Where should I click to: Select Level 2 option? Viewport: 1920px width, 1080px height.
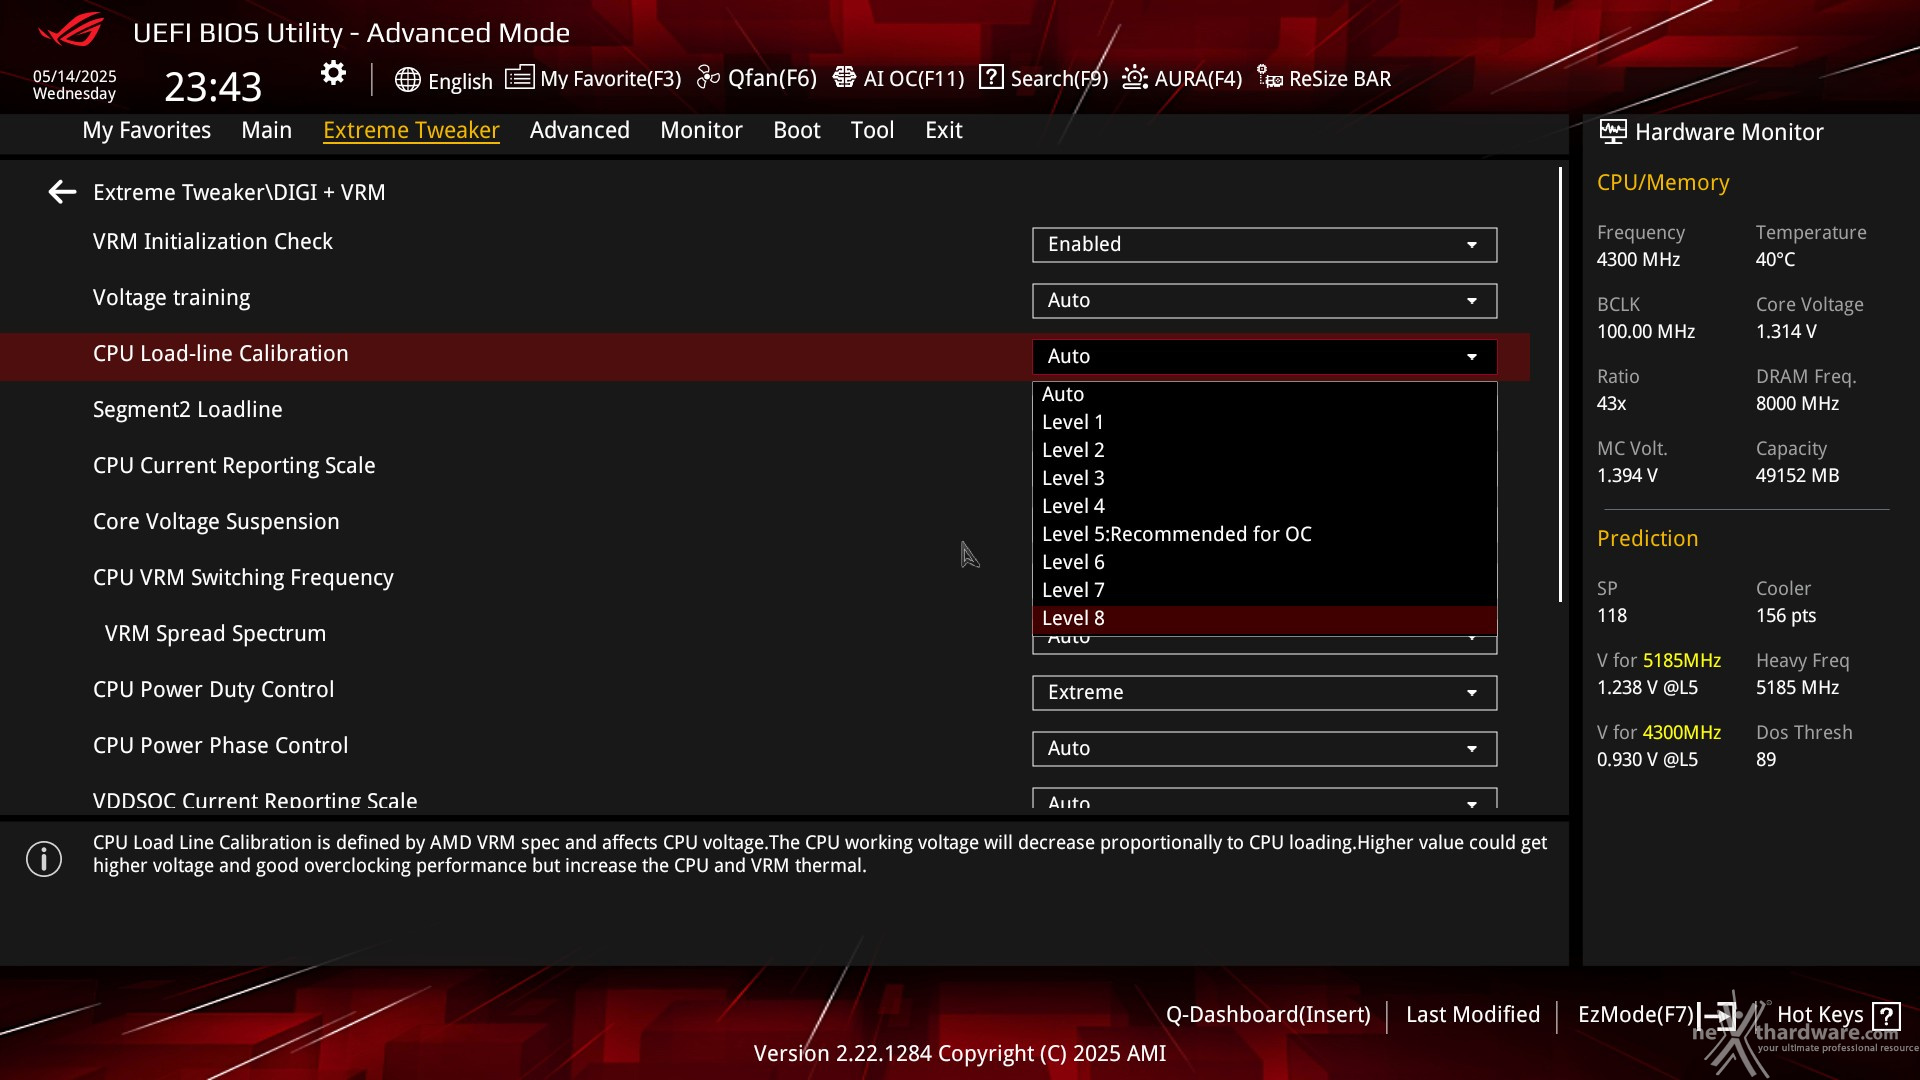1264,451
